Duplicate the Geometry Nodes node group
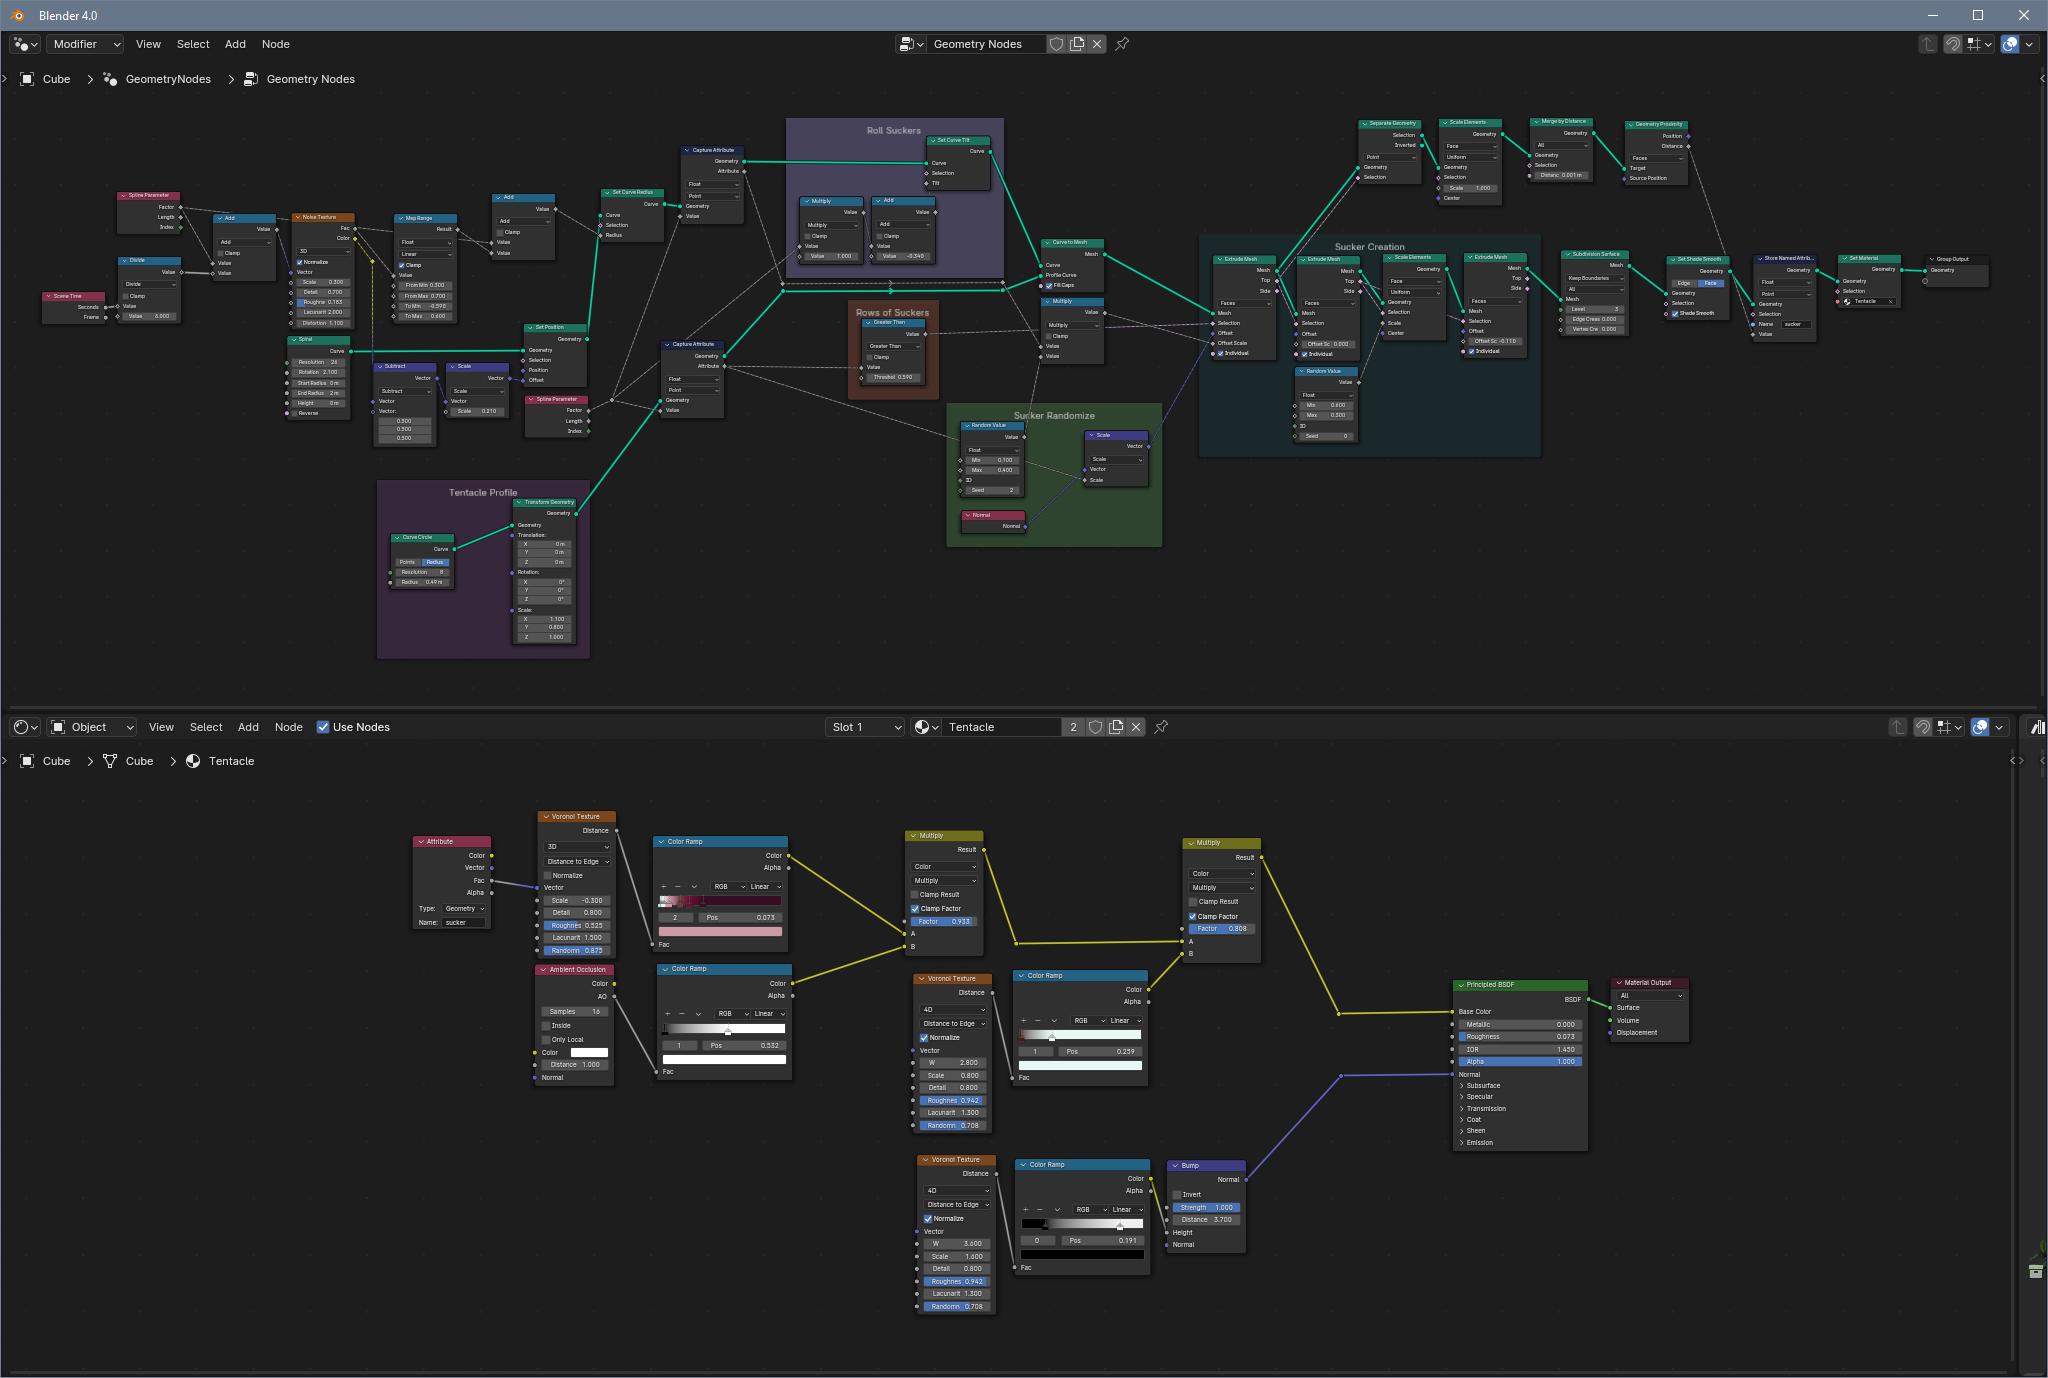Image resolution: width=2048 pixels, height=1378 pixels. pos(1077,44)
